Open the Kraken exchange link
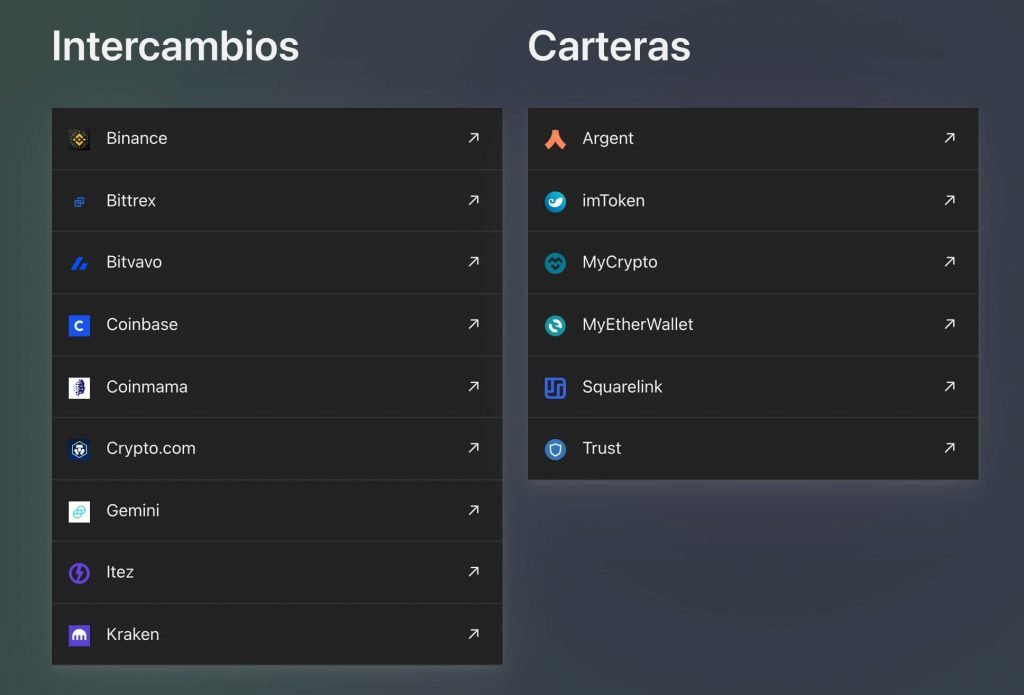 (x=132, y=635)
